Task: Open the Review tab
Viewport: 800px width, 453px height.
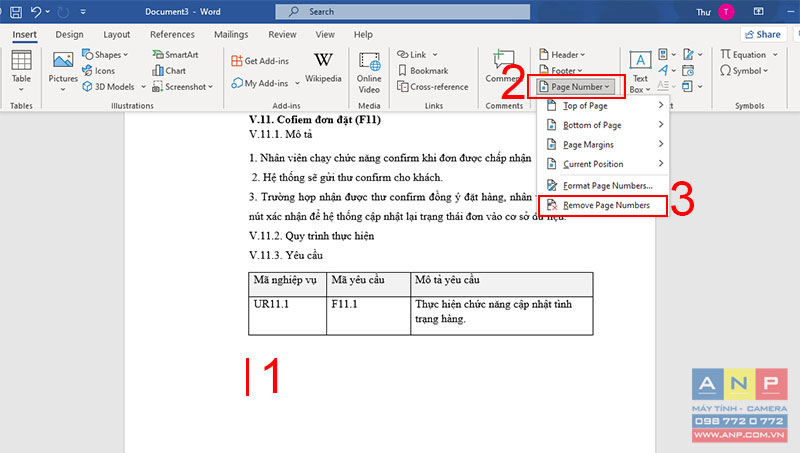Action: click(x=282, y=34)
